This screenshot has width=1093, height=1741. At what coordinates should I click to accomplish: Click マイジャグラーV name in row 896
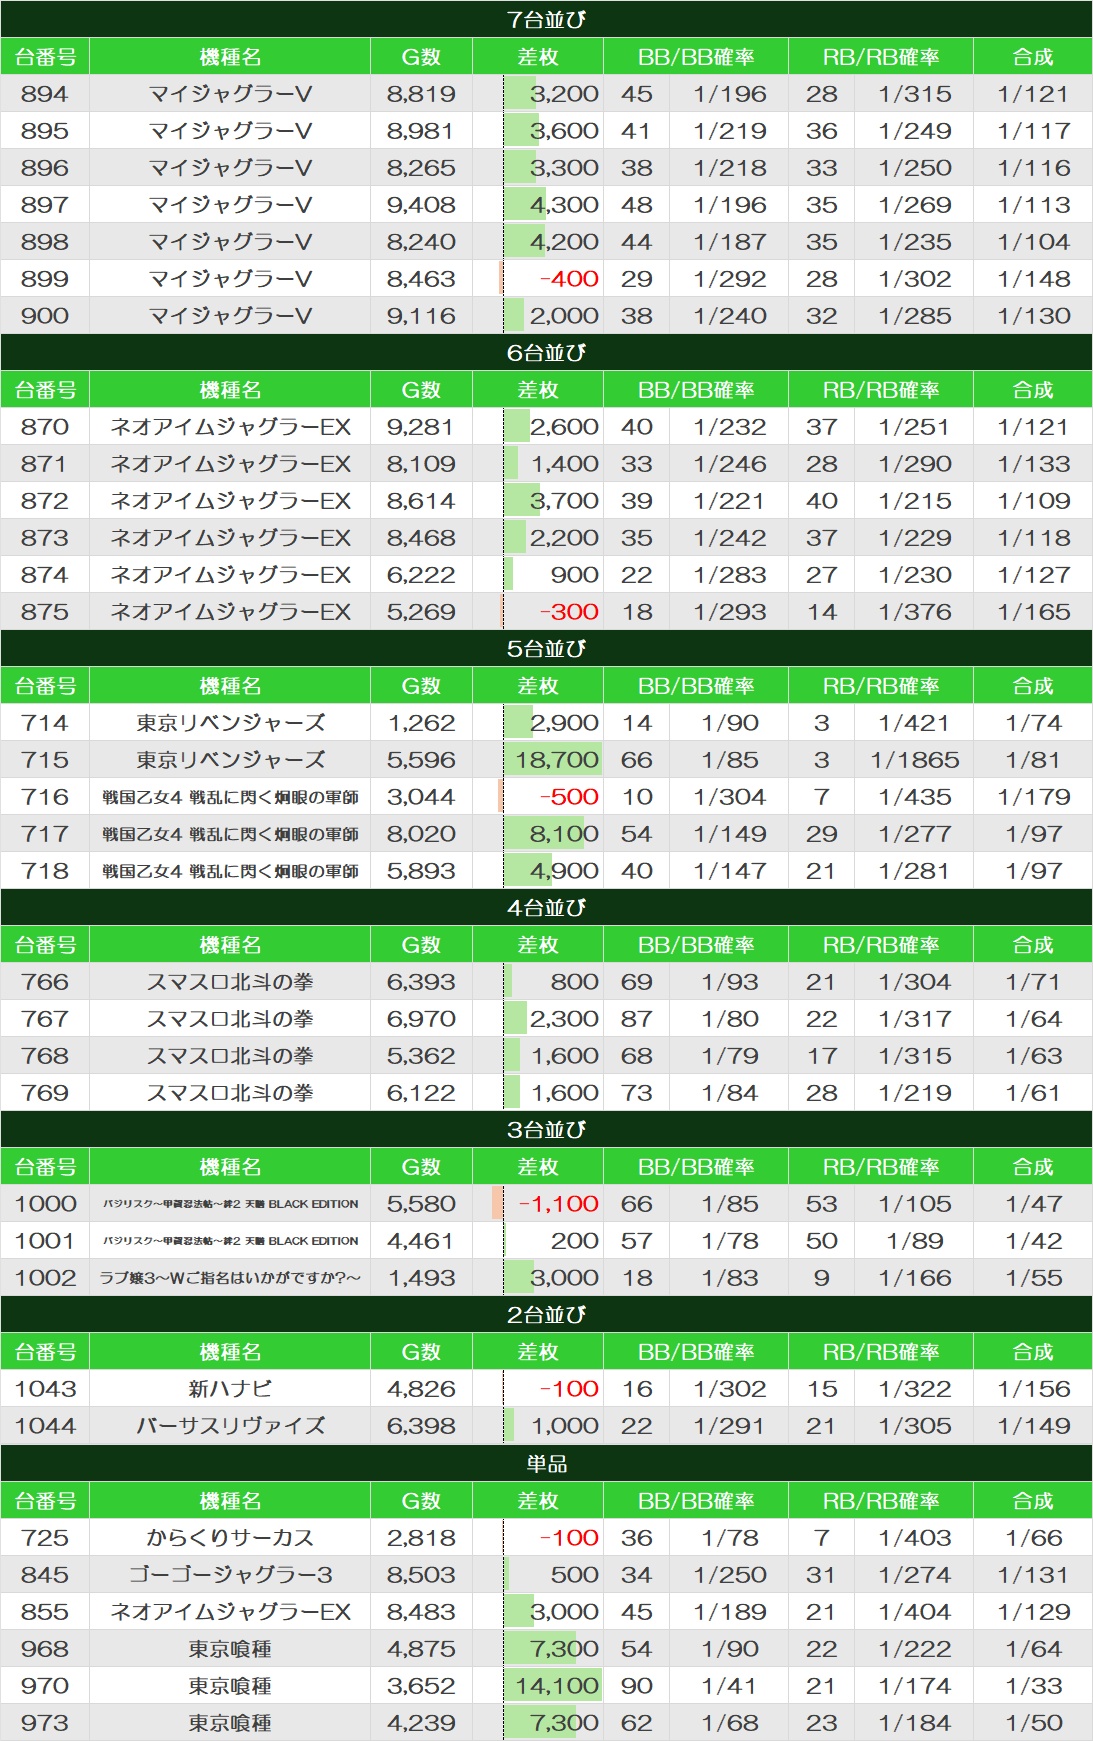230,168
